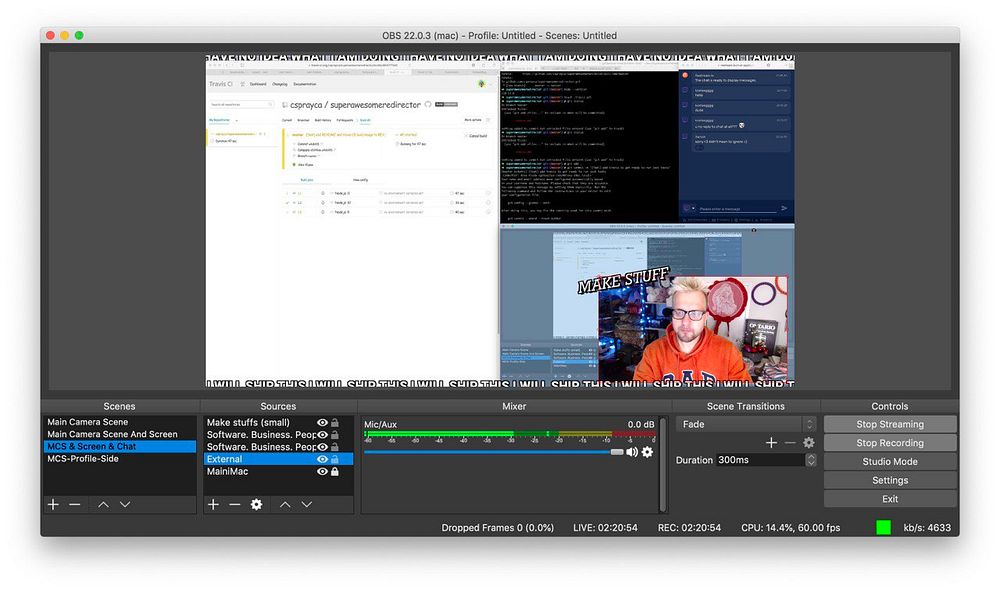This screenshot has width=1000, height=590.
Task: Remove the selected scene with minus icon
Action: (74, 505)
